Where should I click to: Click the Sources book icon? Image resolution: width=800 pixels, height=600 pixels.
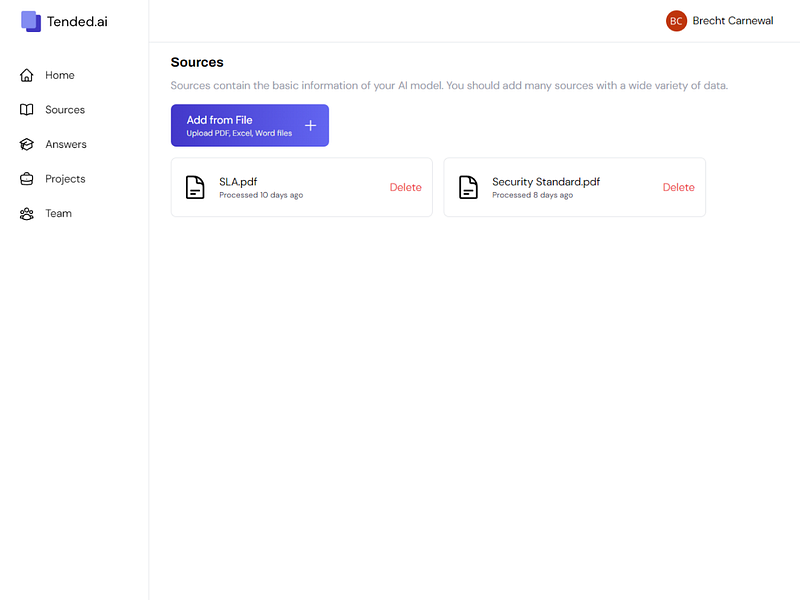27,110
